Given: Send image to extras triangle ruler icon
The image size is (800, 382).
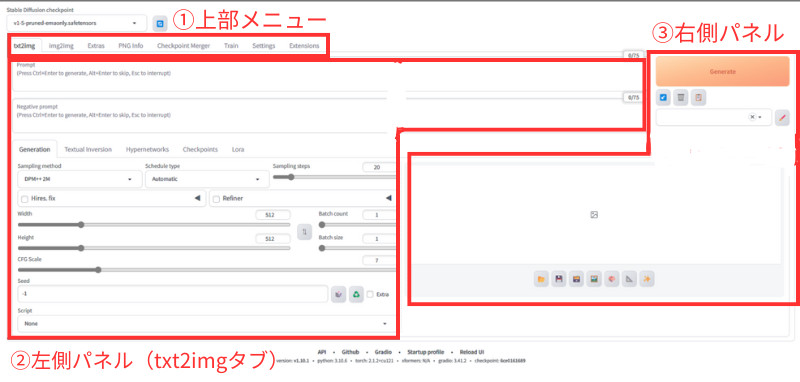Looking at the screenshot, I should tap(629, 279).
